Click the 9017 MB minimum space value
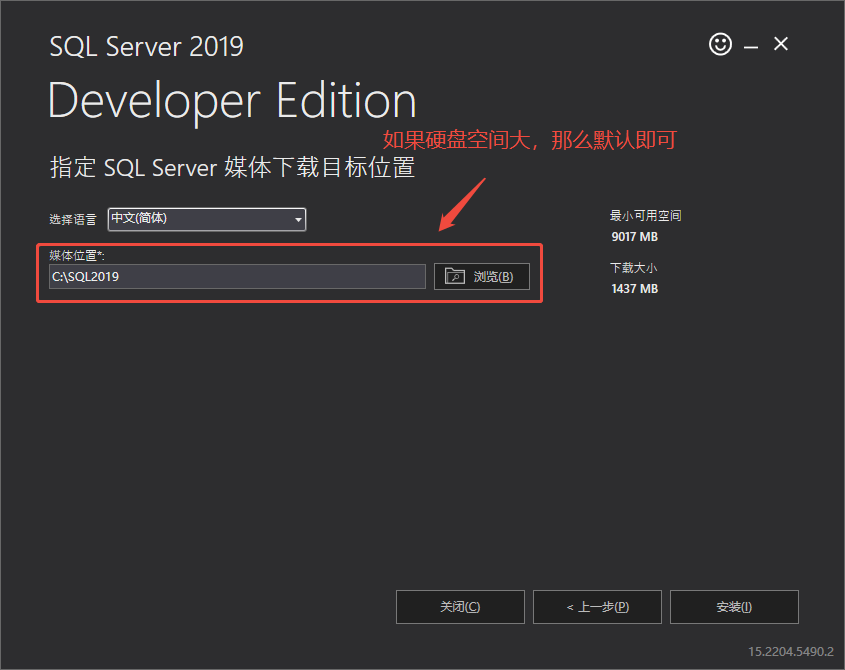The width and height of the screenshot is (845, 670). pyautogui.click(x=634, y=237)
